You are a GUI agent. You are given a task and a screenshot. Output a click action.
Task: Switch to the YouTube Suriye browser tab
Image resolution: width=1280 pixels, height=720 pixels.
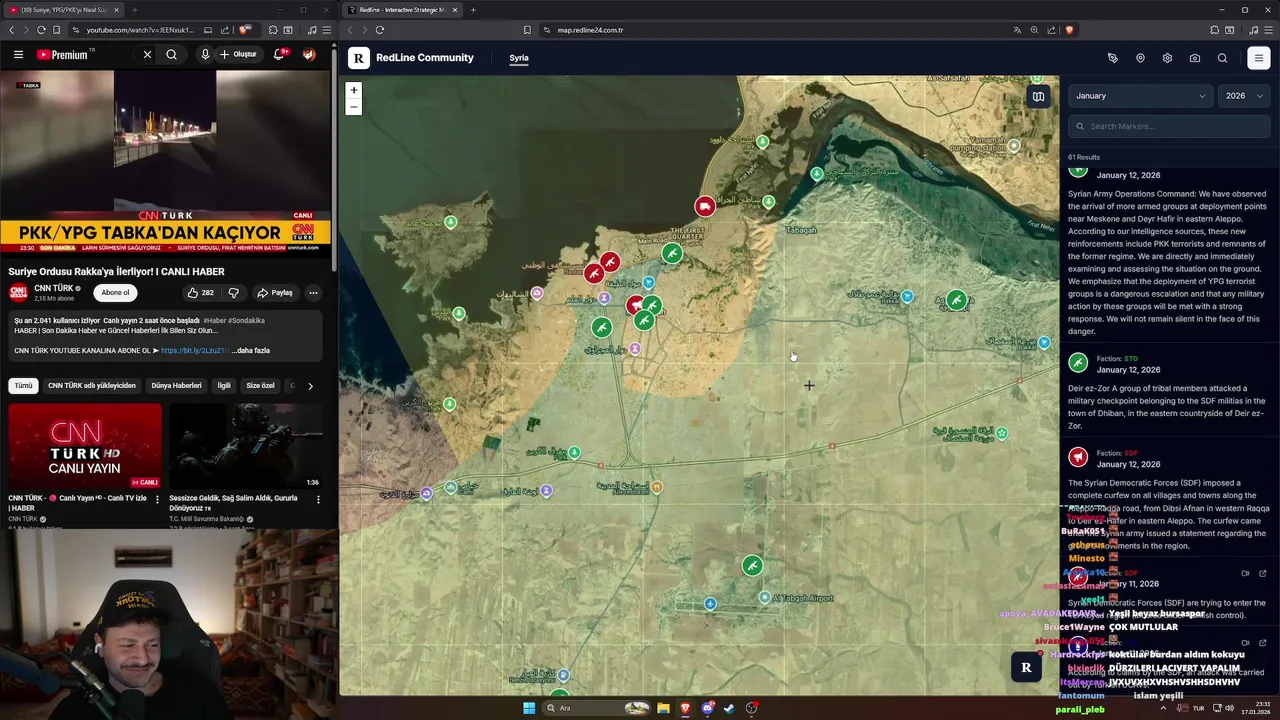point(62,10)
